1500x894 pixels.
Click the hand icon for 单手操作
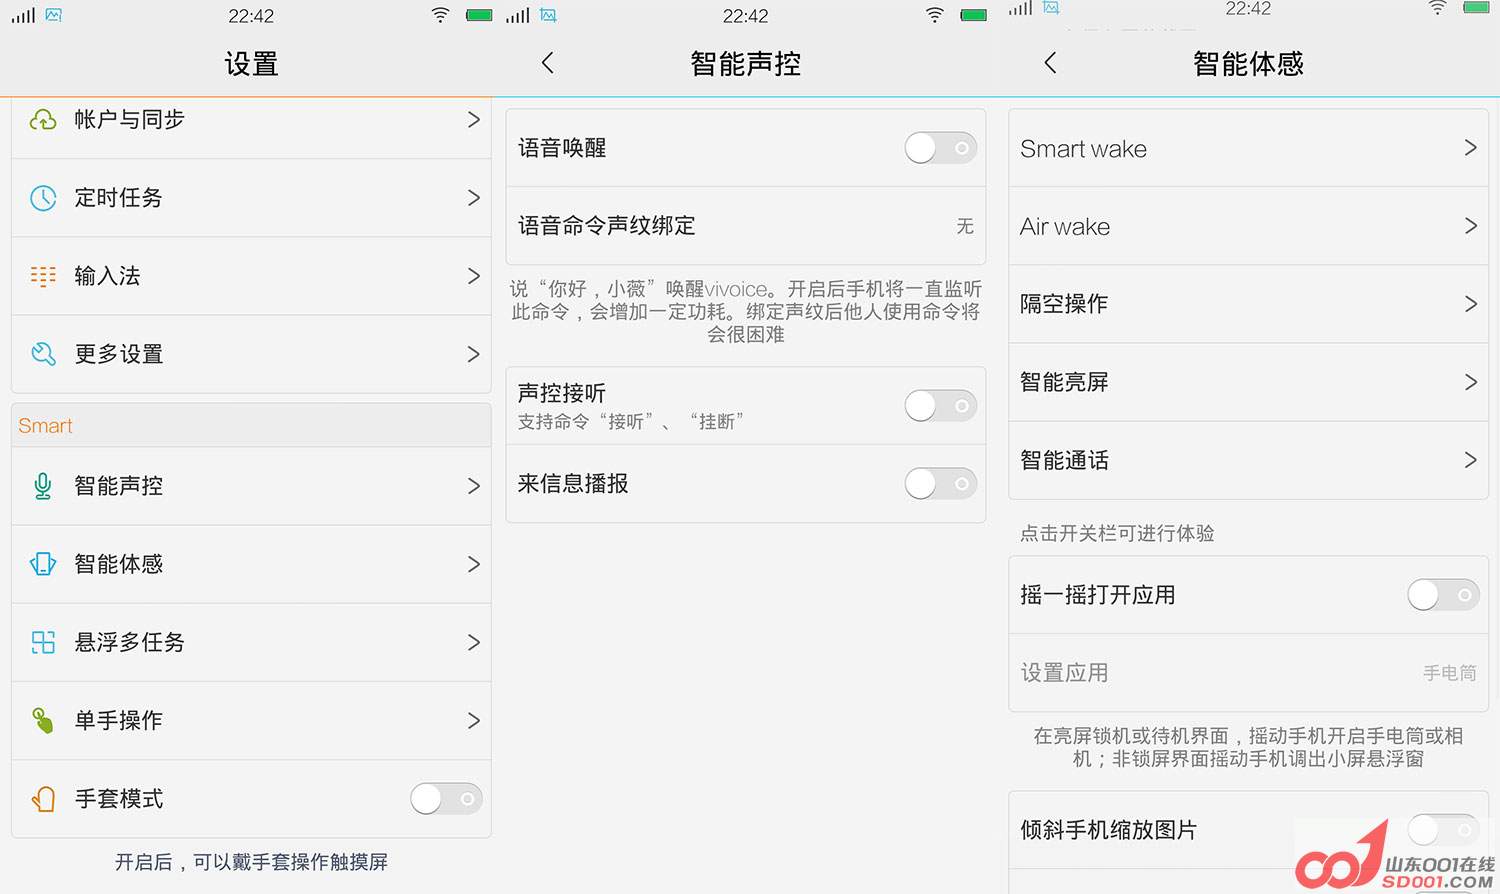click(x=43, y=720)
